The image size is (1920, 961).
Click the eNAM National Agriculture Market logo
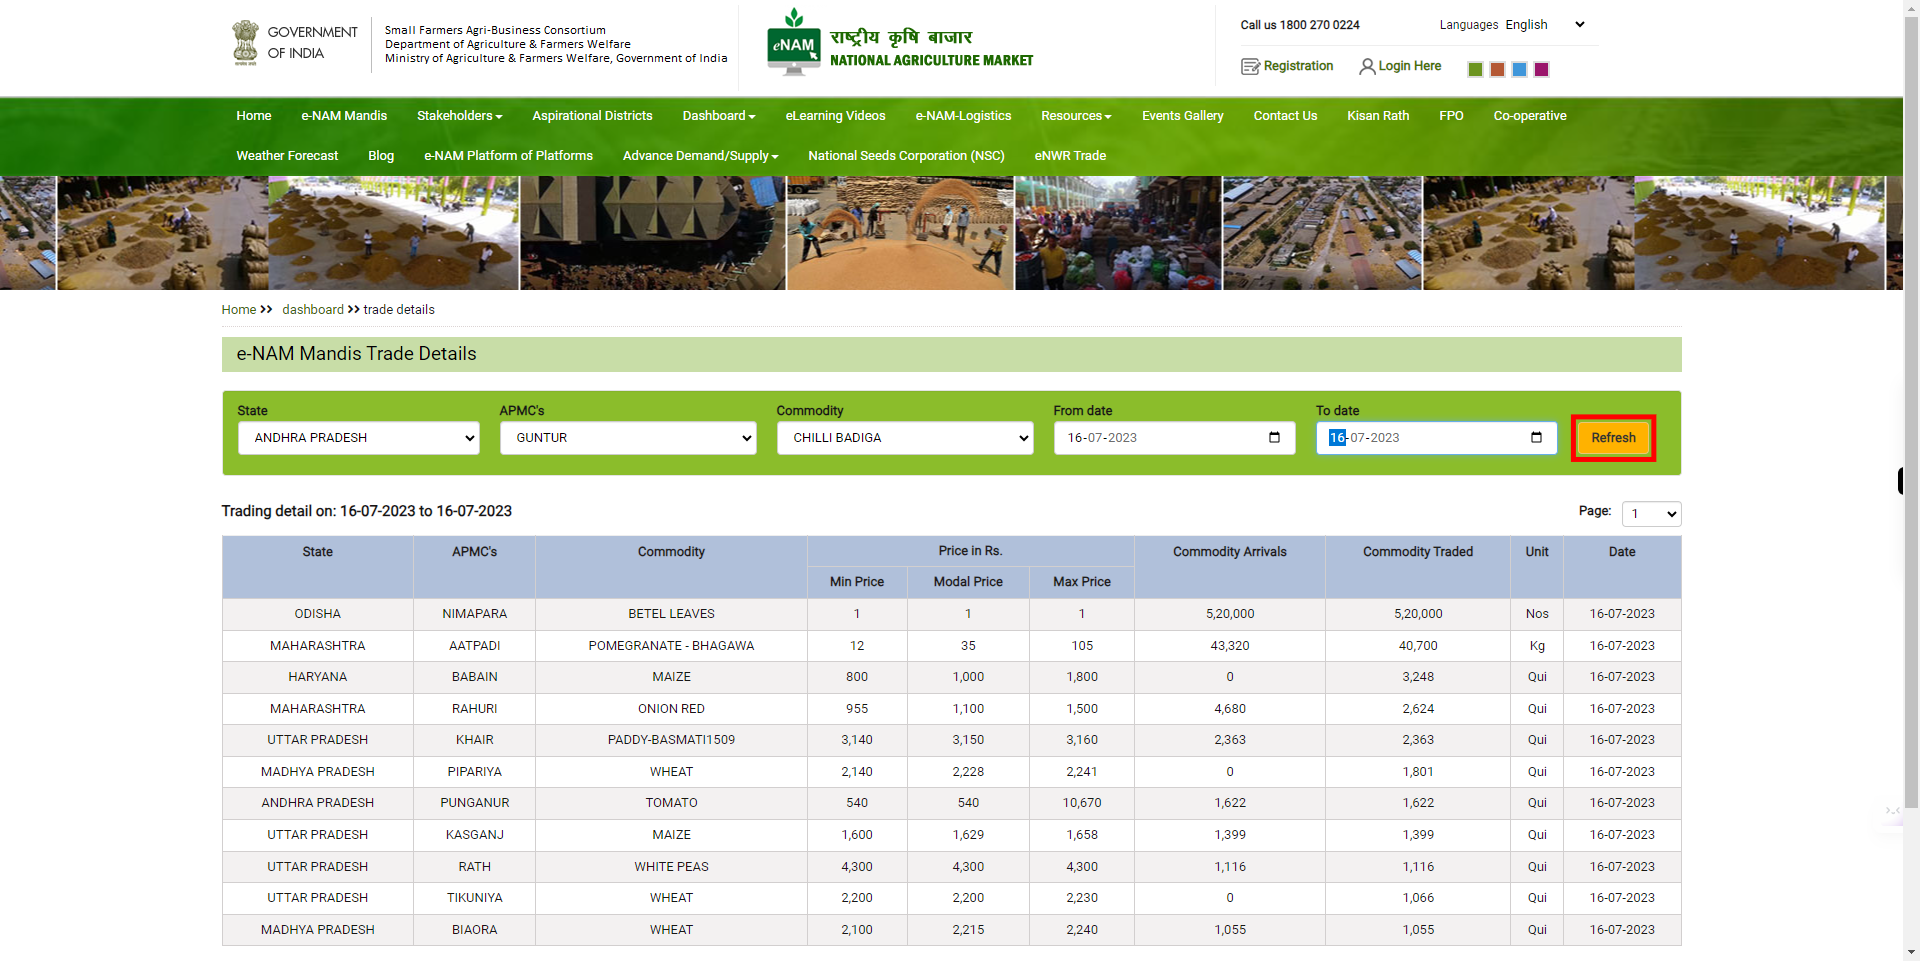(900, 43)
